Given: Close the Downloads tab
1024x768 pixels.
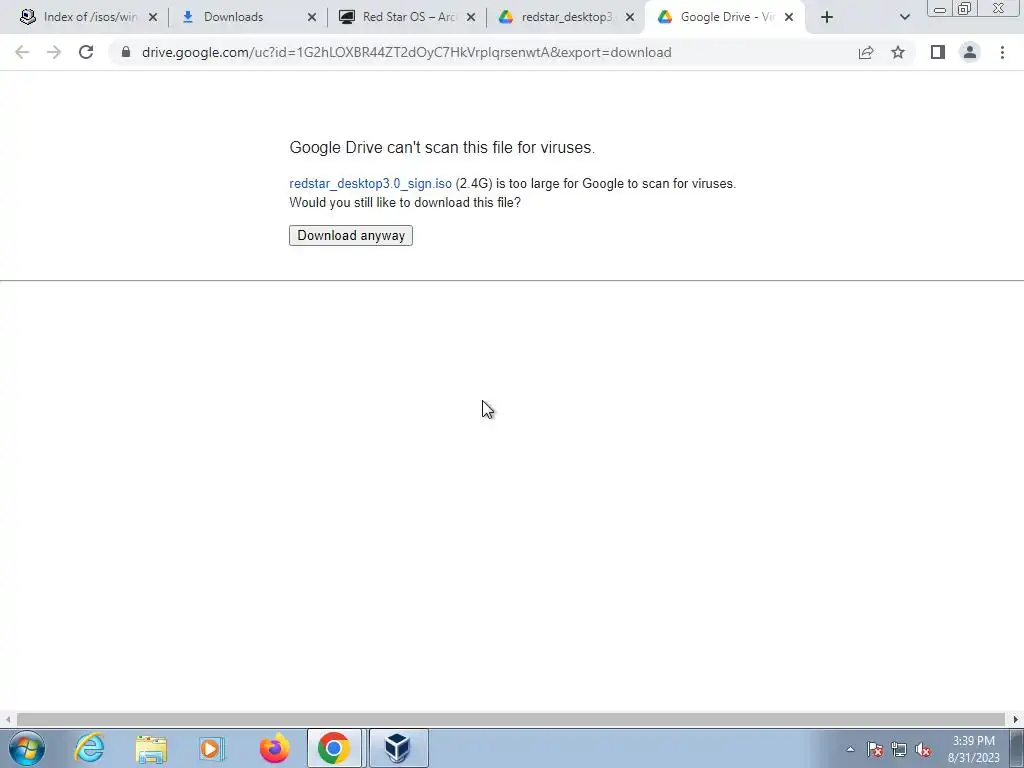Looking at the screenshot, I should pos(312,18).
